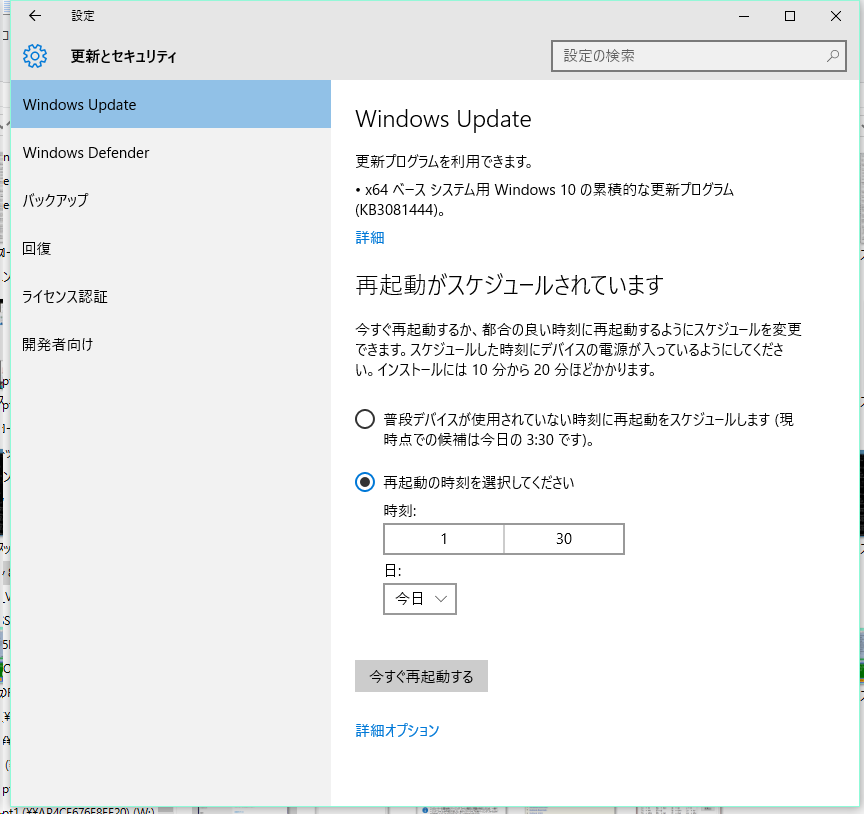Open the バックアップ section
The width and height of the screenshot is (864, 814).
point(171,200)
